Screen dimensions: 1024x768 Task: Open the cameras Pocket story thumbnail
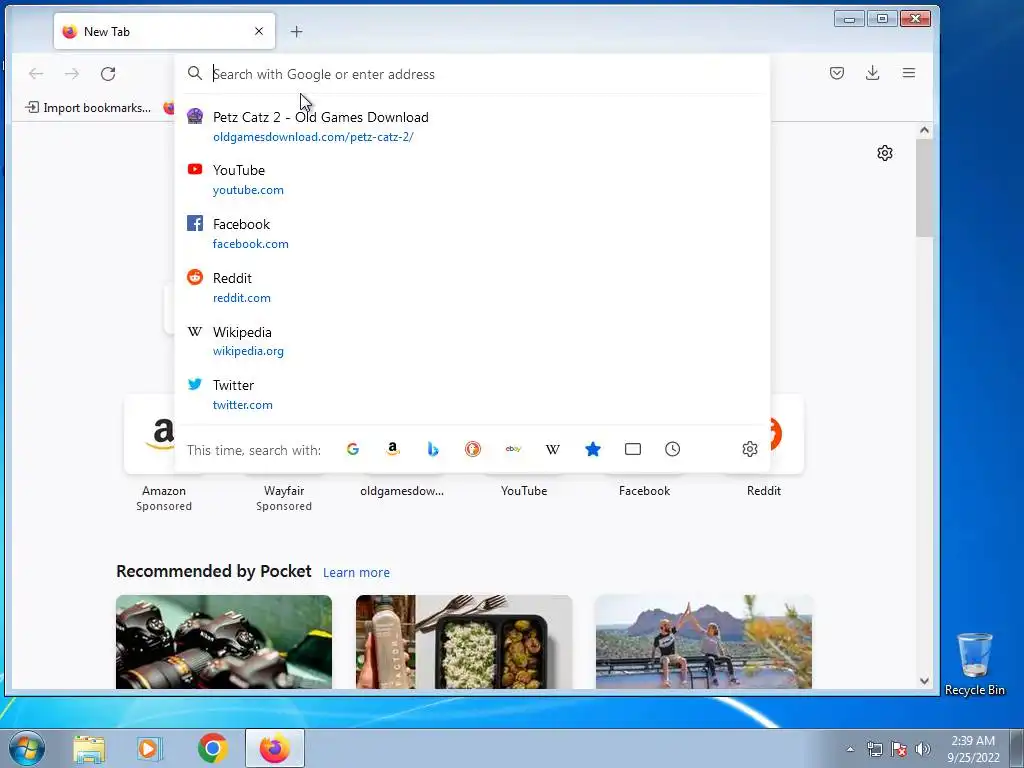(224, 642)
